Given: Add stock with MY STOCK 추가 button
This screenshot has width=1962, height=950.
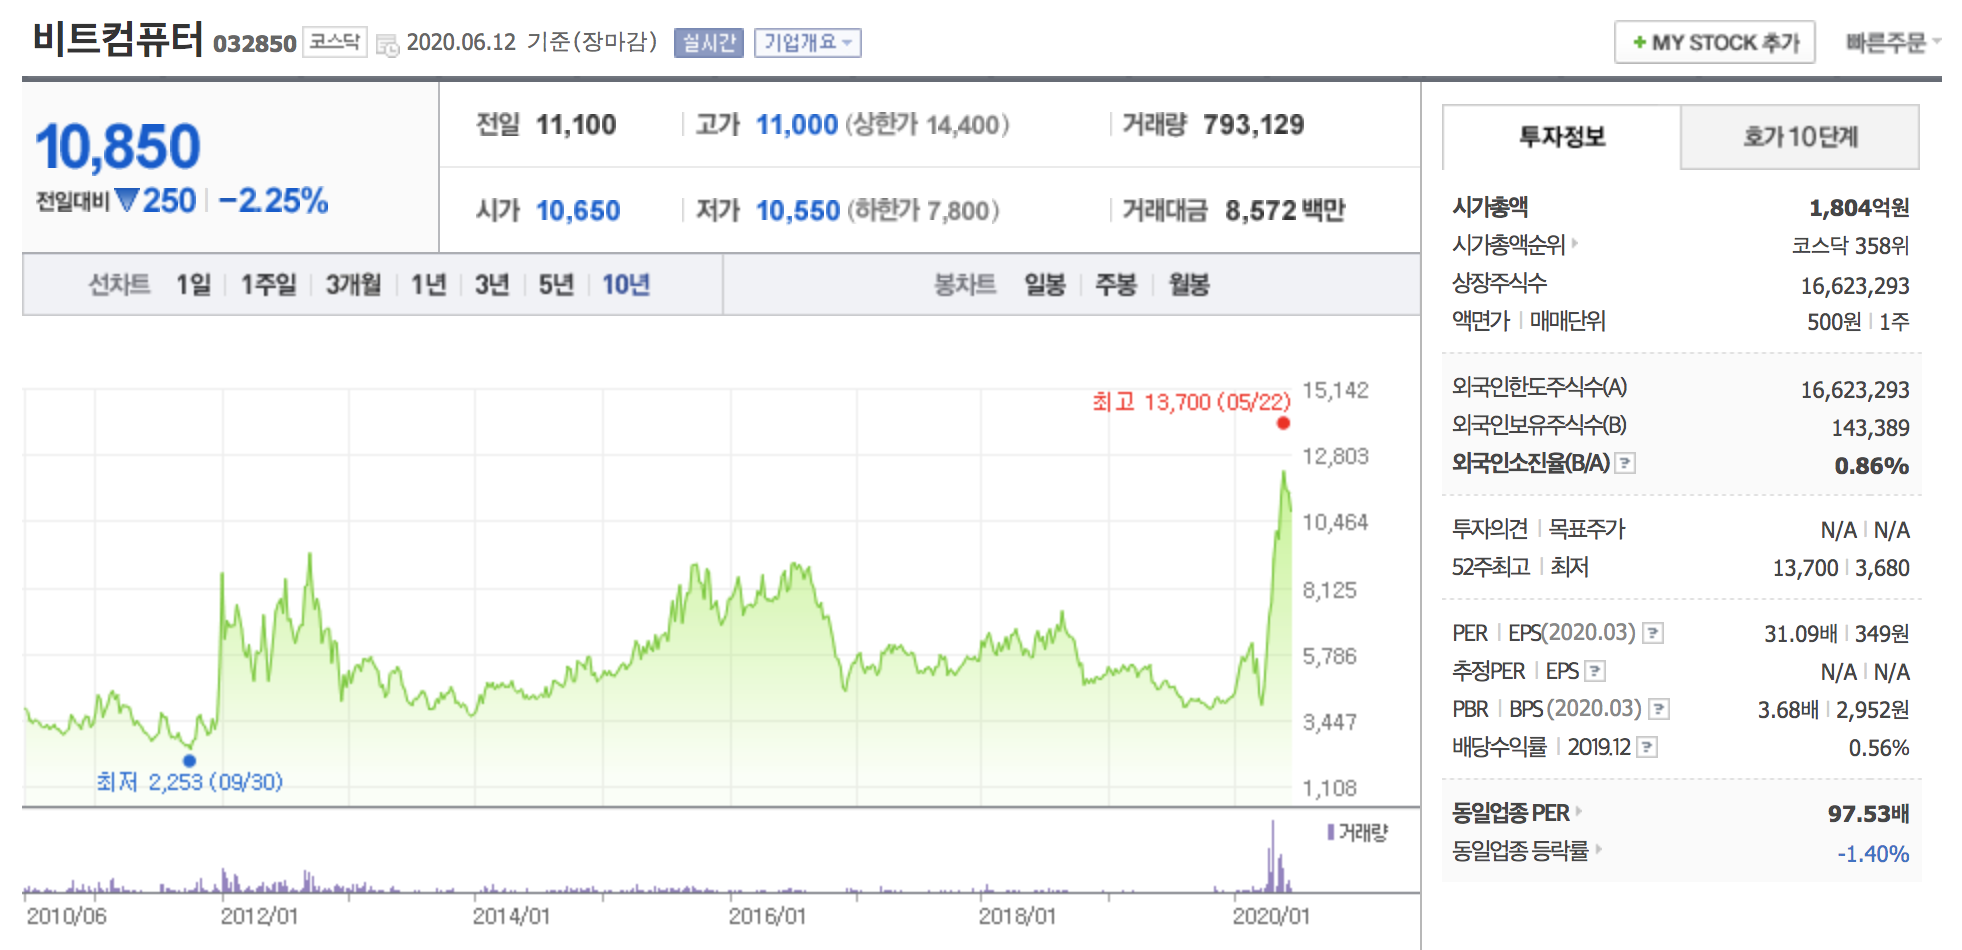Looking at the screenshot, I should 1714,43.
